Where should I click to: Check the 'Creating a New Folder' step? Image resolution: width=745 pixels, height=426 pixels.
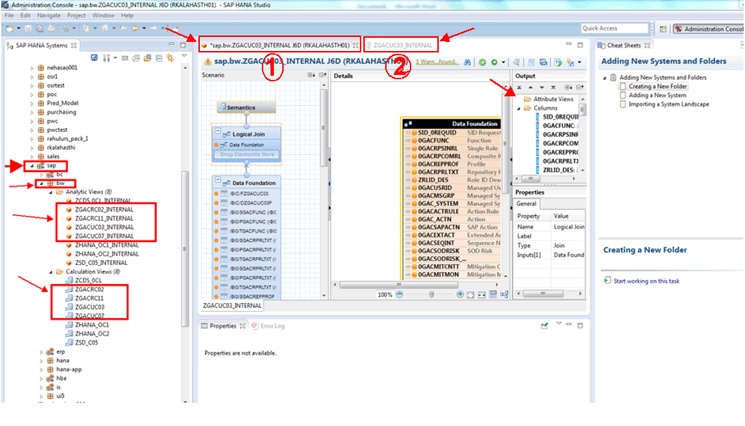pyautogui.click(x=623, y=86)
